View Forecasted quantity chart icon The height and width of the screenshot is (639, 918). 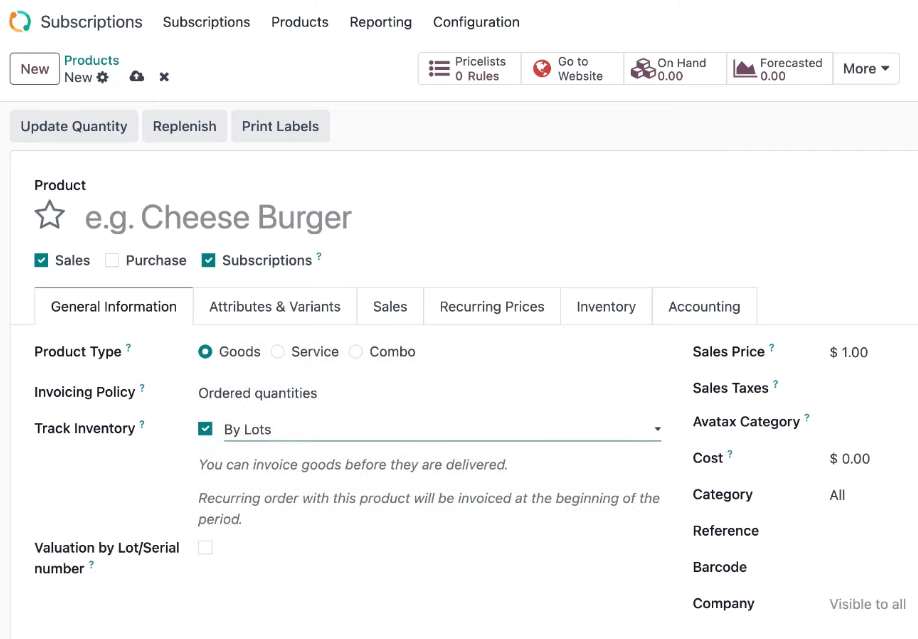click(x=745, y=69)
